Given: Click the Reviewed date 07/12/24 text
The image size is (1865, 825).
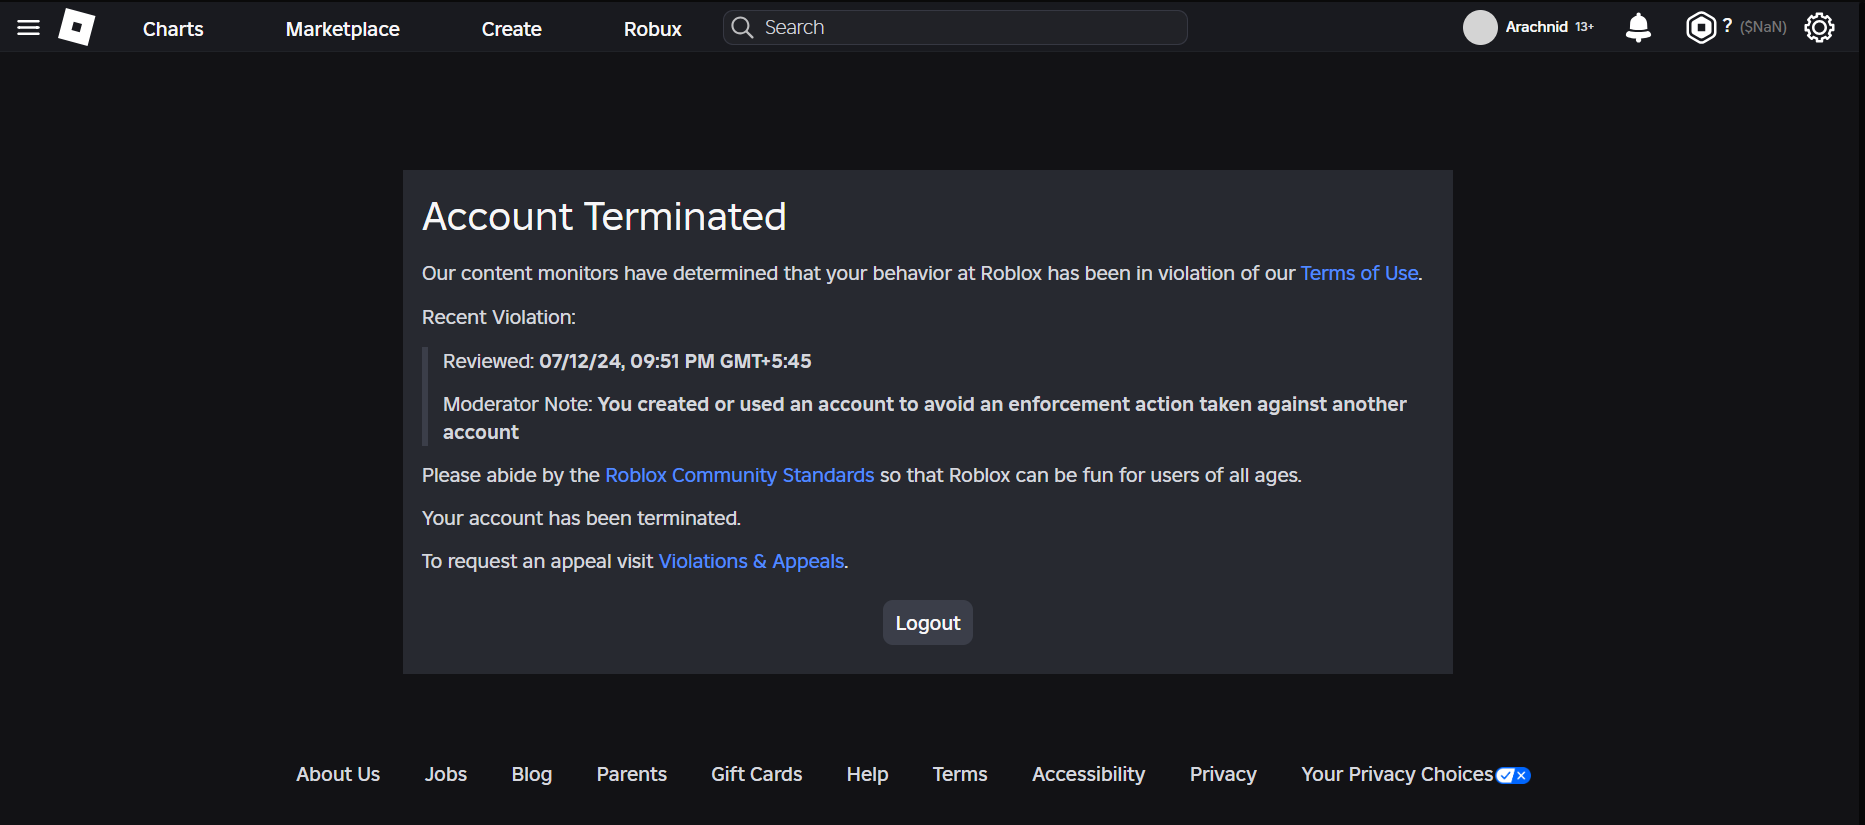Looking at the screenshot, I should tap(675, 361).
